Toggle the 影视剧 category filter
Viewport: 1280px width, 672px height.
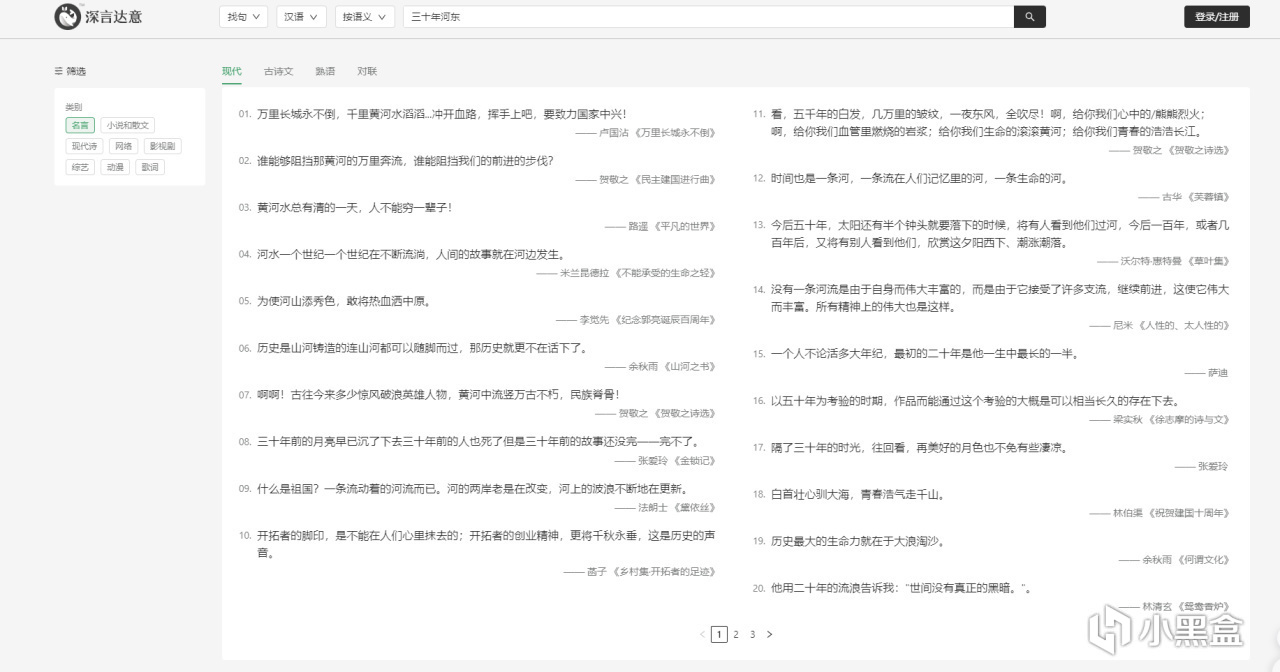(x=160, y=146)
